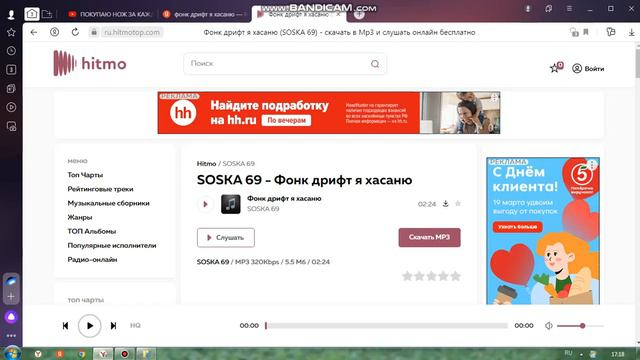The height and width of the screenshot is (360, 640).
Task: Skip to next track in player
Action: click(113, 325)
